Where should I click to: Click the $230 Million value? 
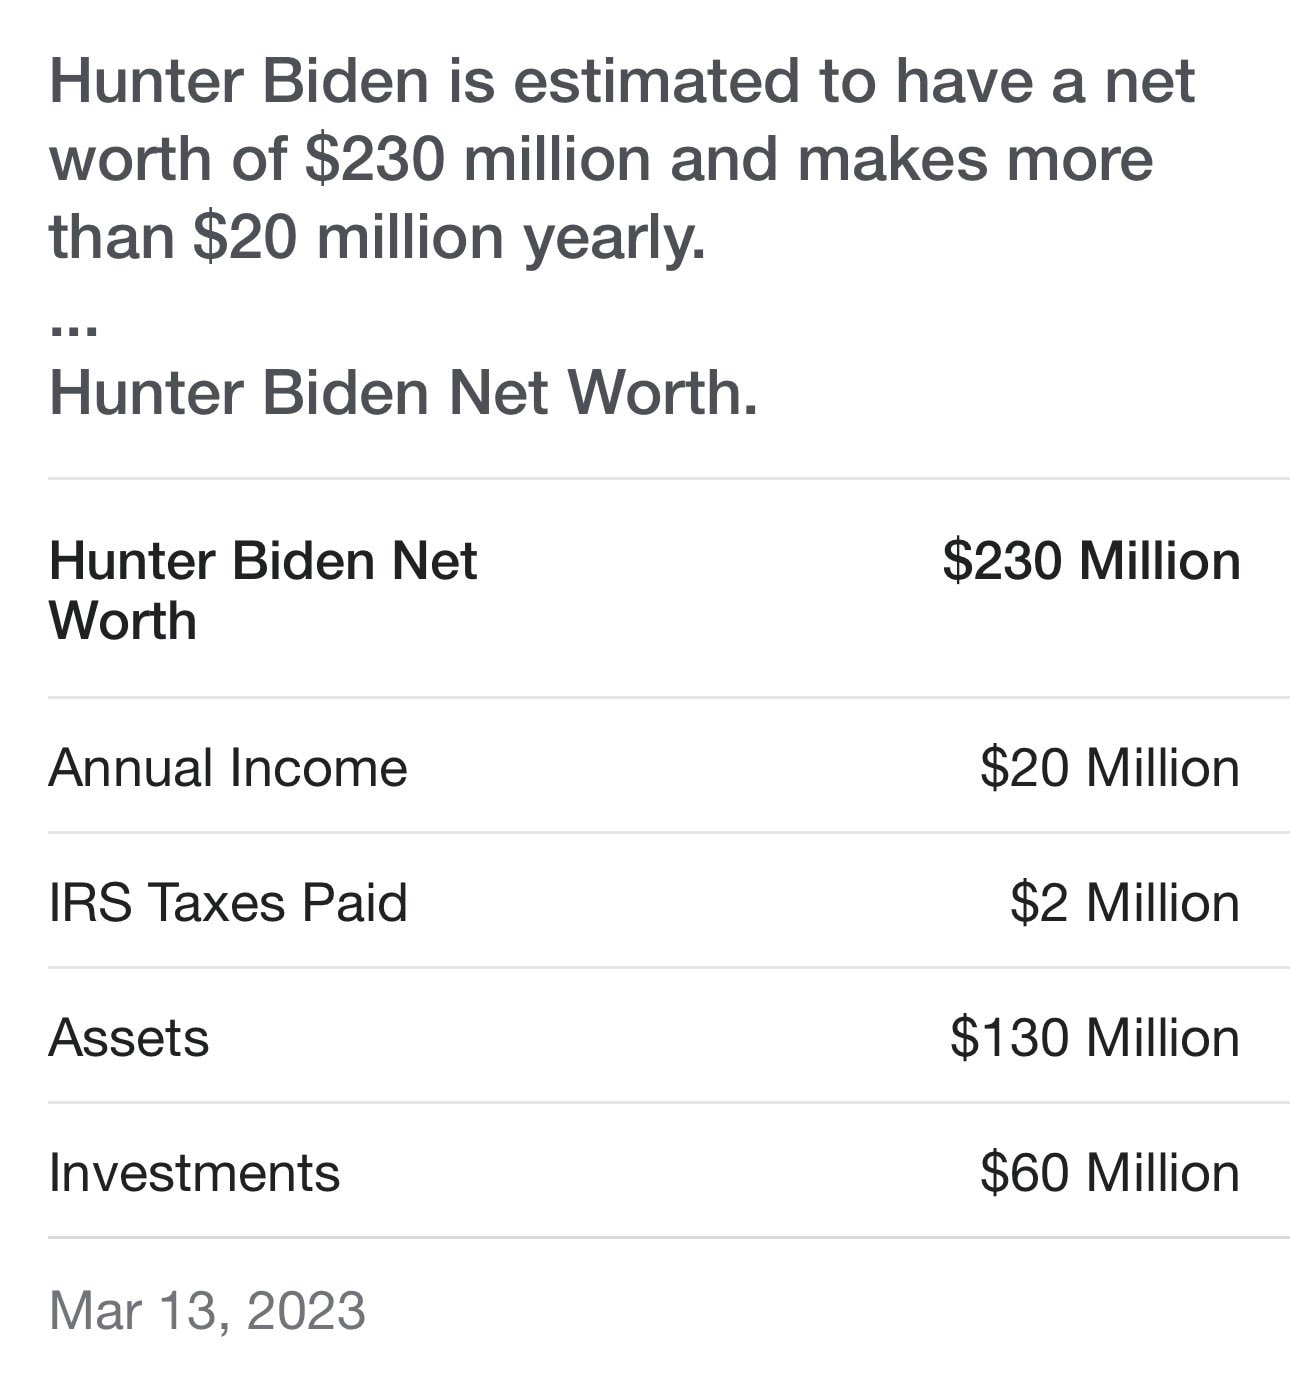click(x=1091, y=560)
